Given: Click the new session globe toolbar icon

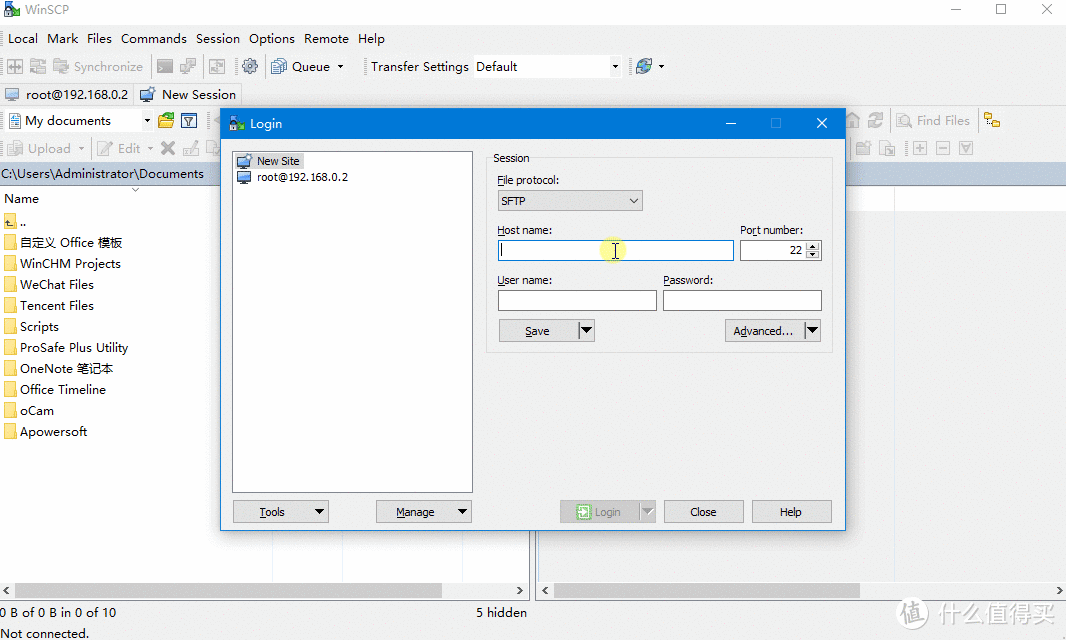Looking at the screenshot, I should (644, 66).
